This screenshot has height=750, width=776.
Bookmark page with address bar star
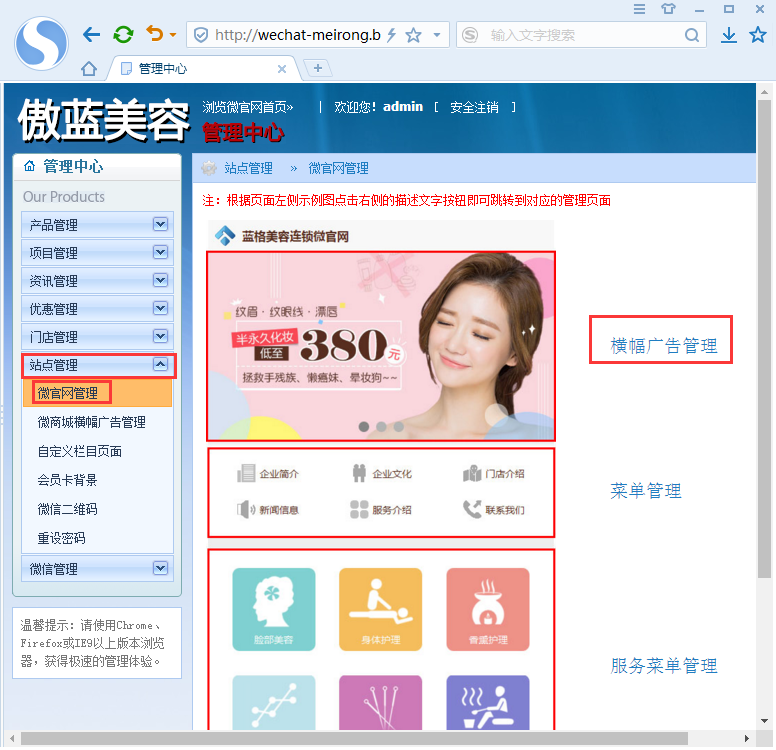(413, 35)
